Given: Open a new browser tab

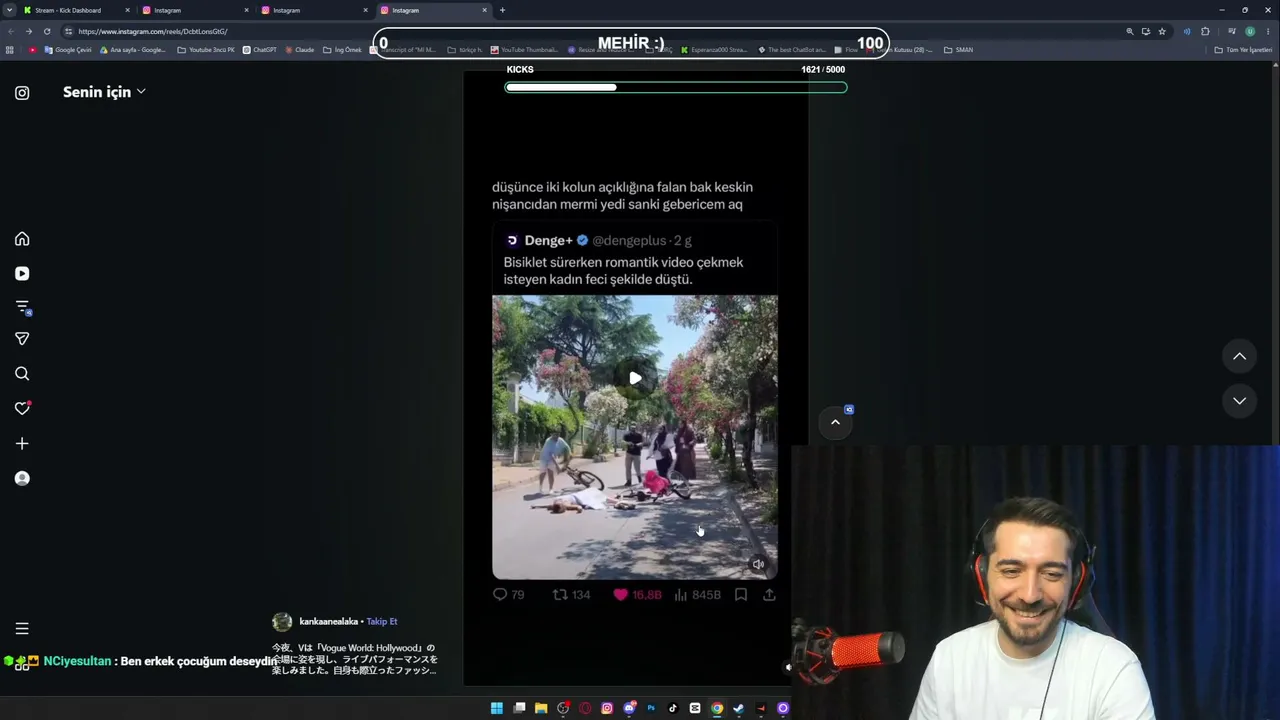Looking at the screenshot, I should [x=502, y=10].
